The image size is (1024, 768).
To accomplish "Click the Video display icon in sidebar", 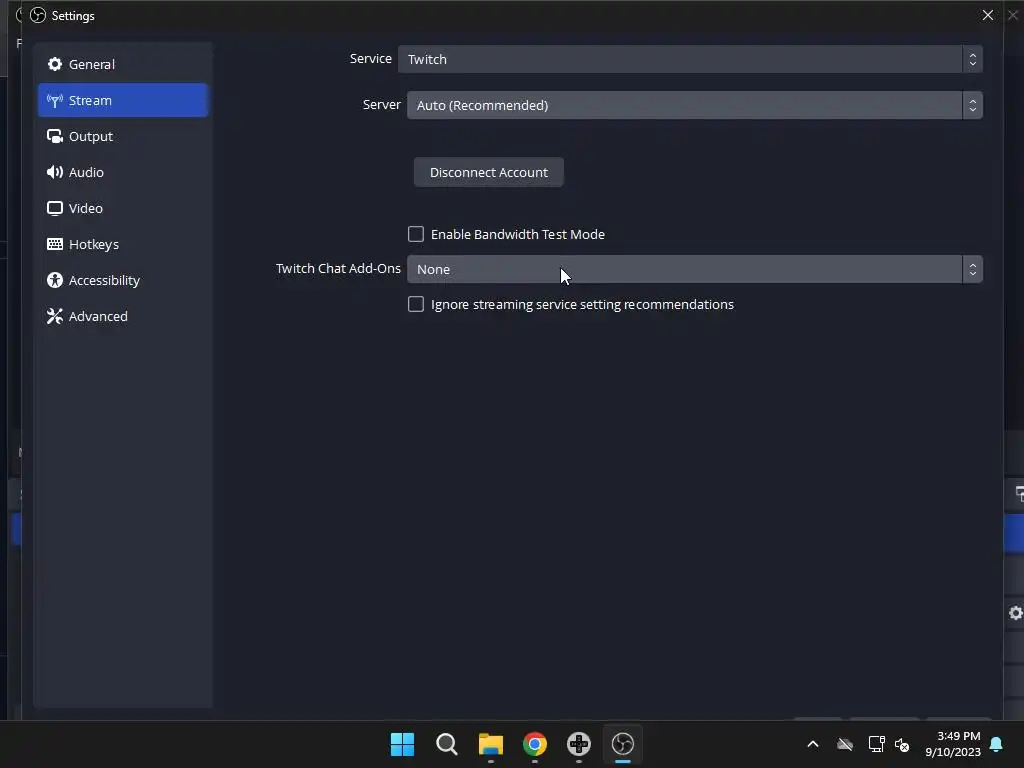I will 55,208.
